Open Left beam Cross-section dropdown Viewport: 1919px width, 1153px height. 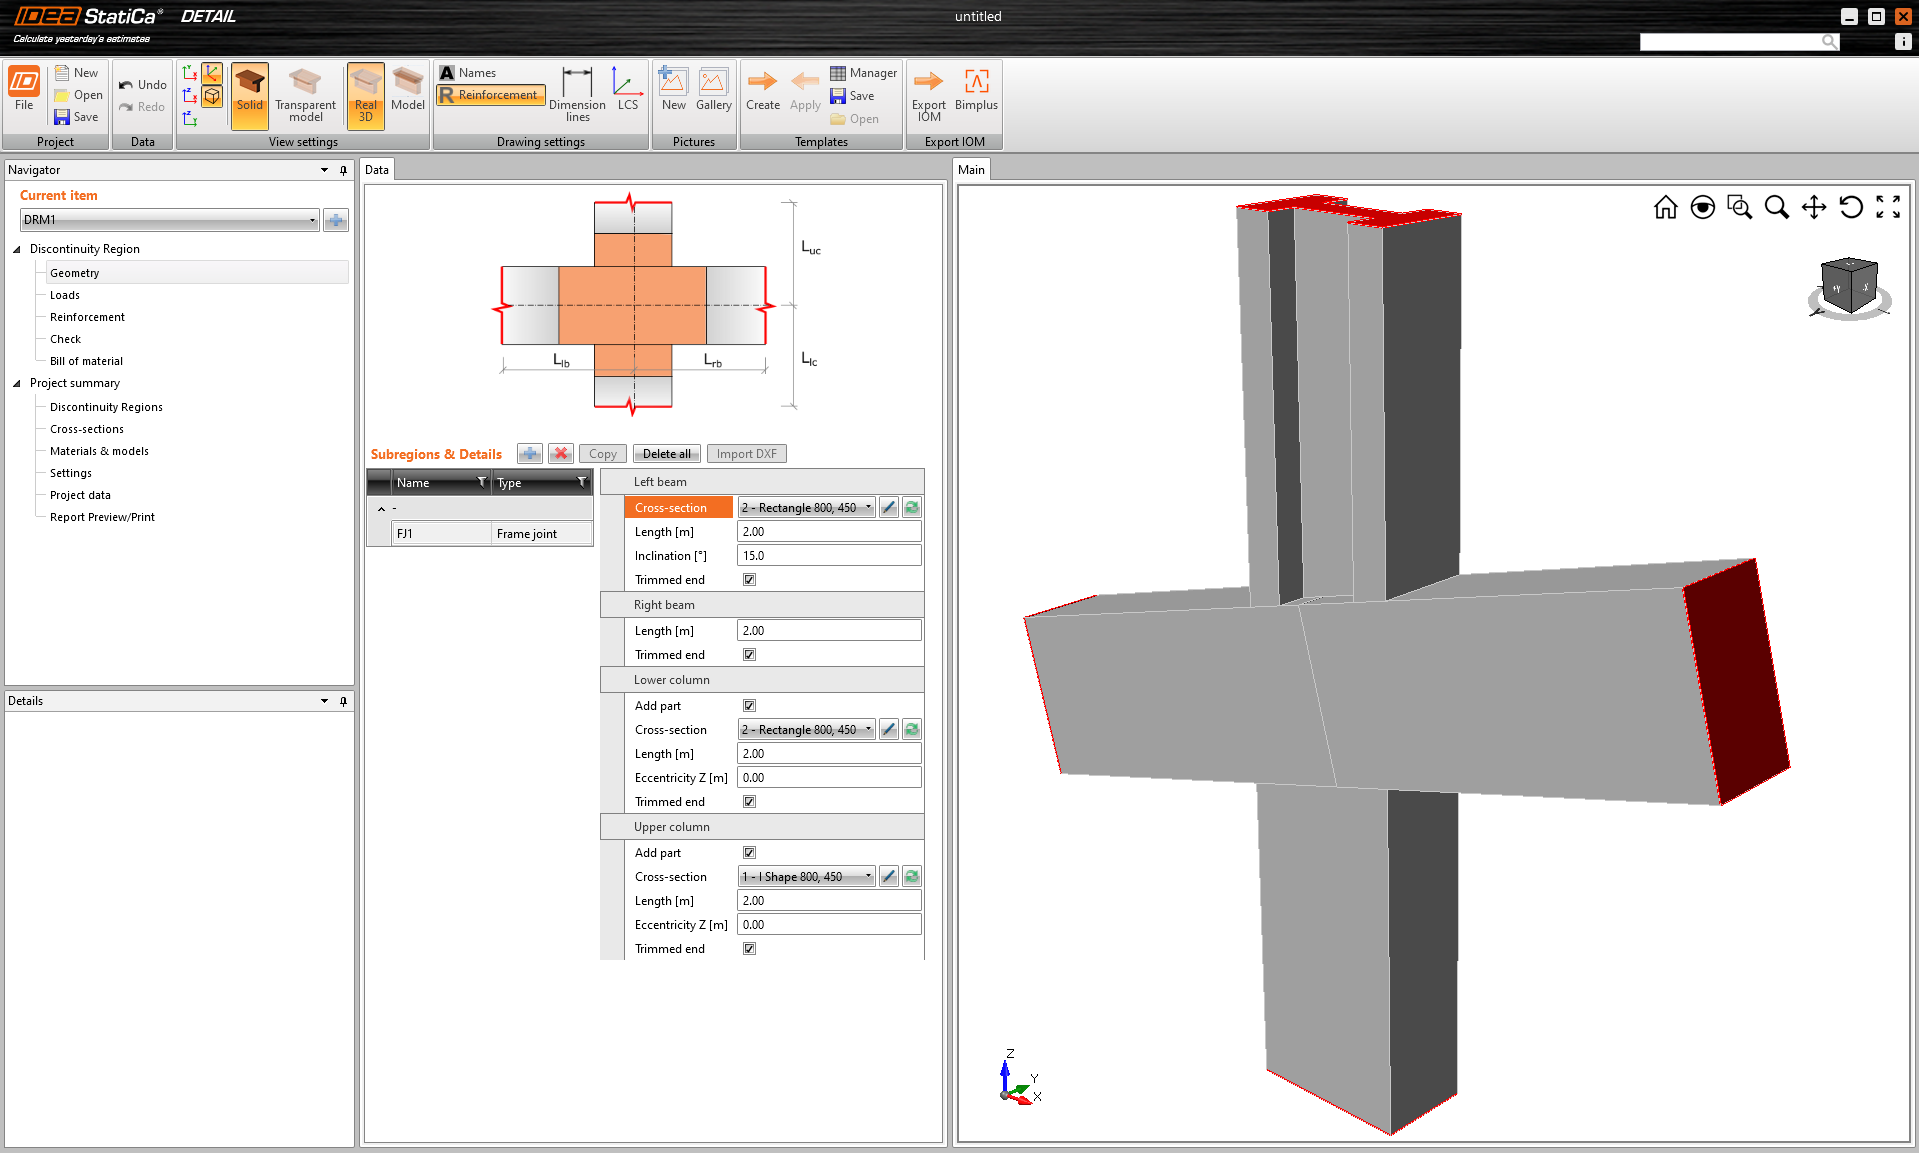806,508
